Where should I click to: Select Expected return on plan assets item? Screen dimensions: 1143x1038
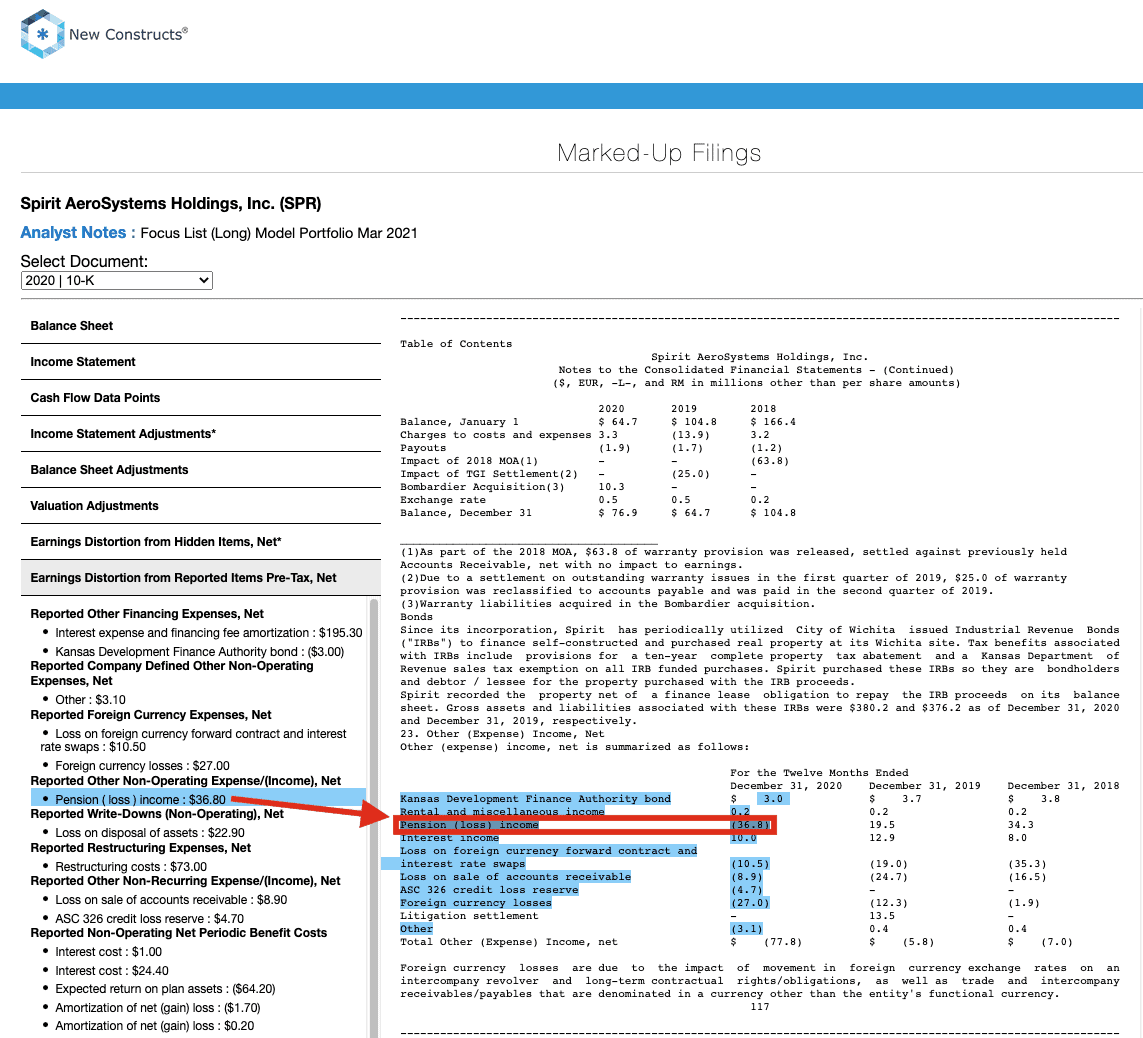(165, 989)
